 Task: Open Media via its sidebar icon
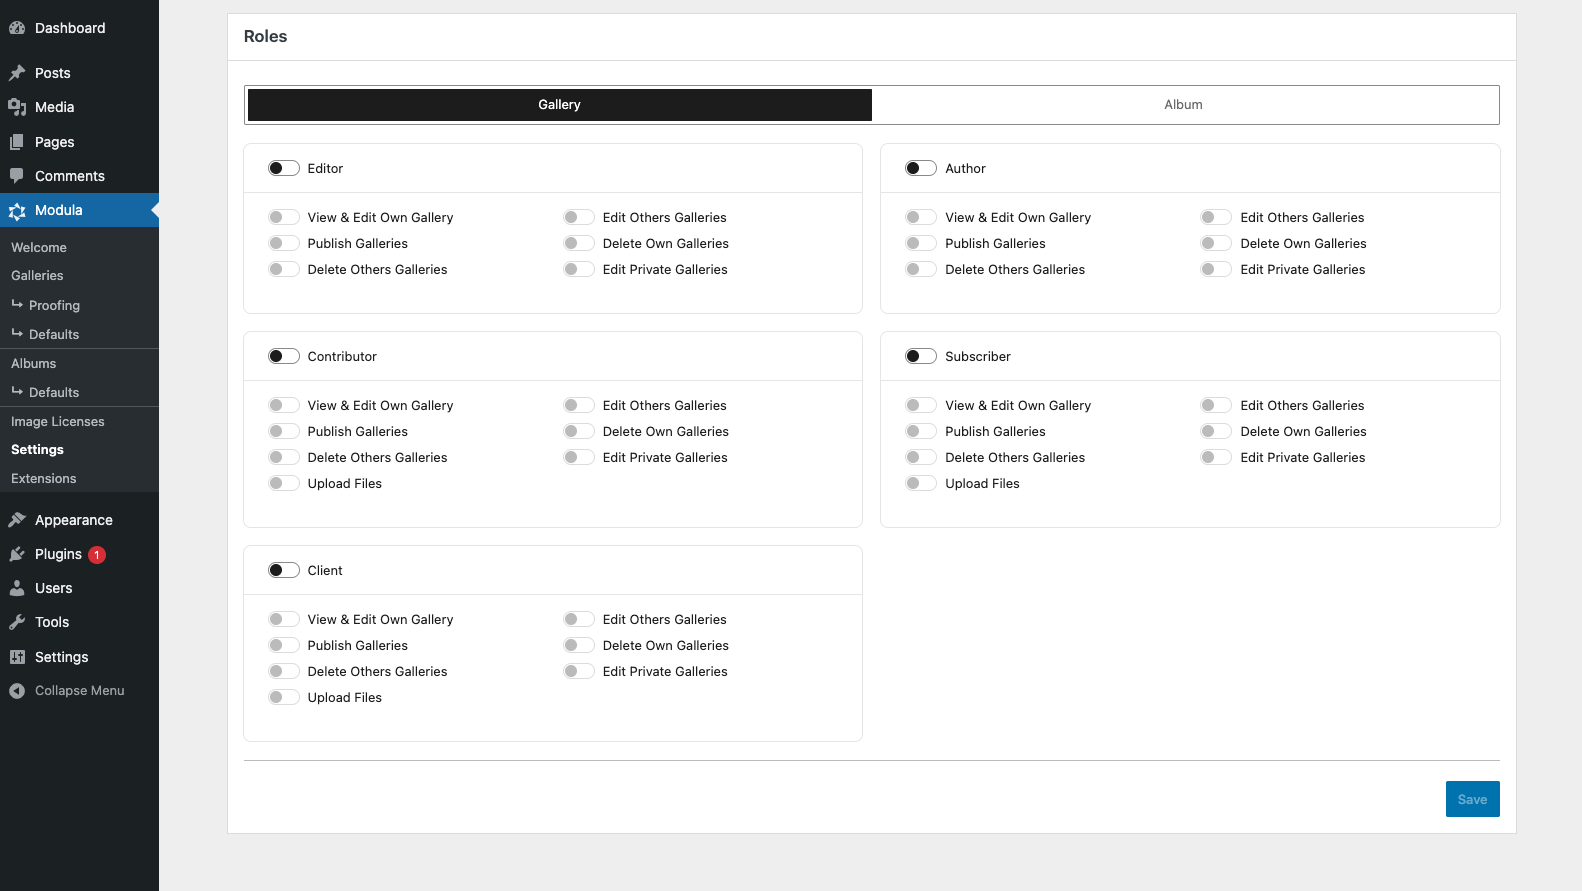point(17,107)
